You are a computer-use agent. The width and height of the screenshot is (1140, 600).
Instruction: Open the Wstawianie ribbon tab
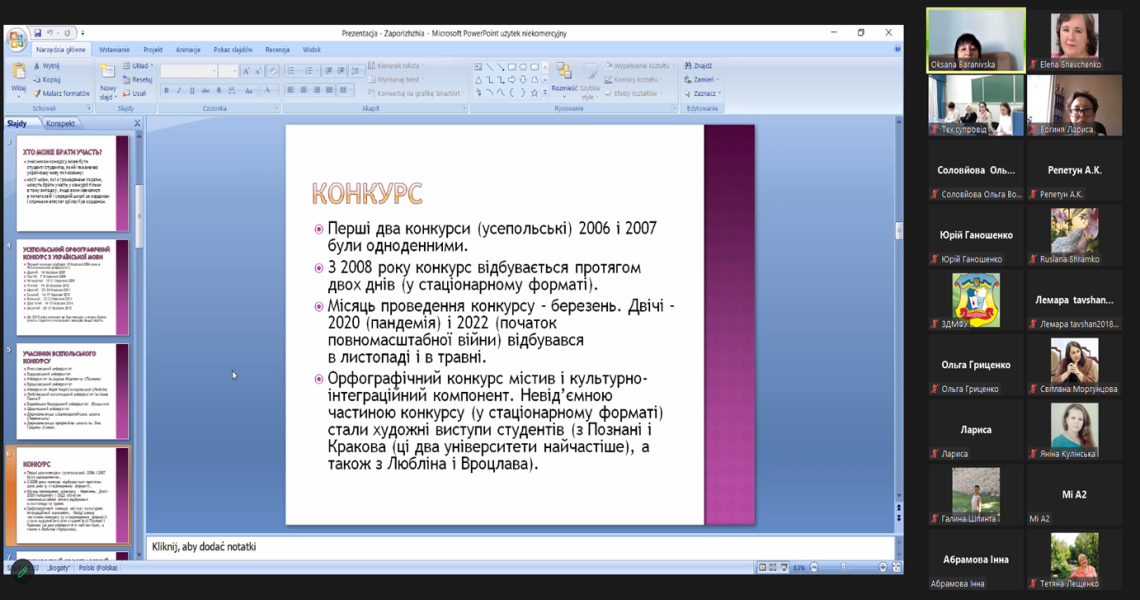114,49
